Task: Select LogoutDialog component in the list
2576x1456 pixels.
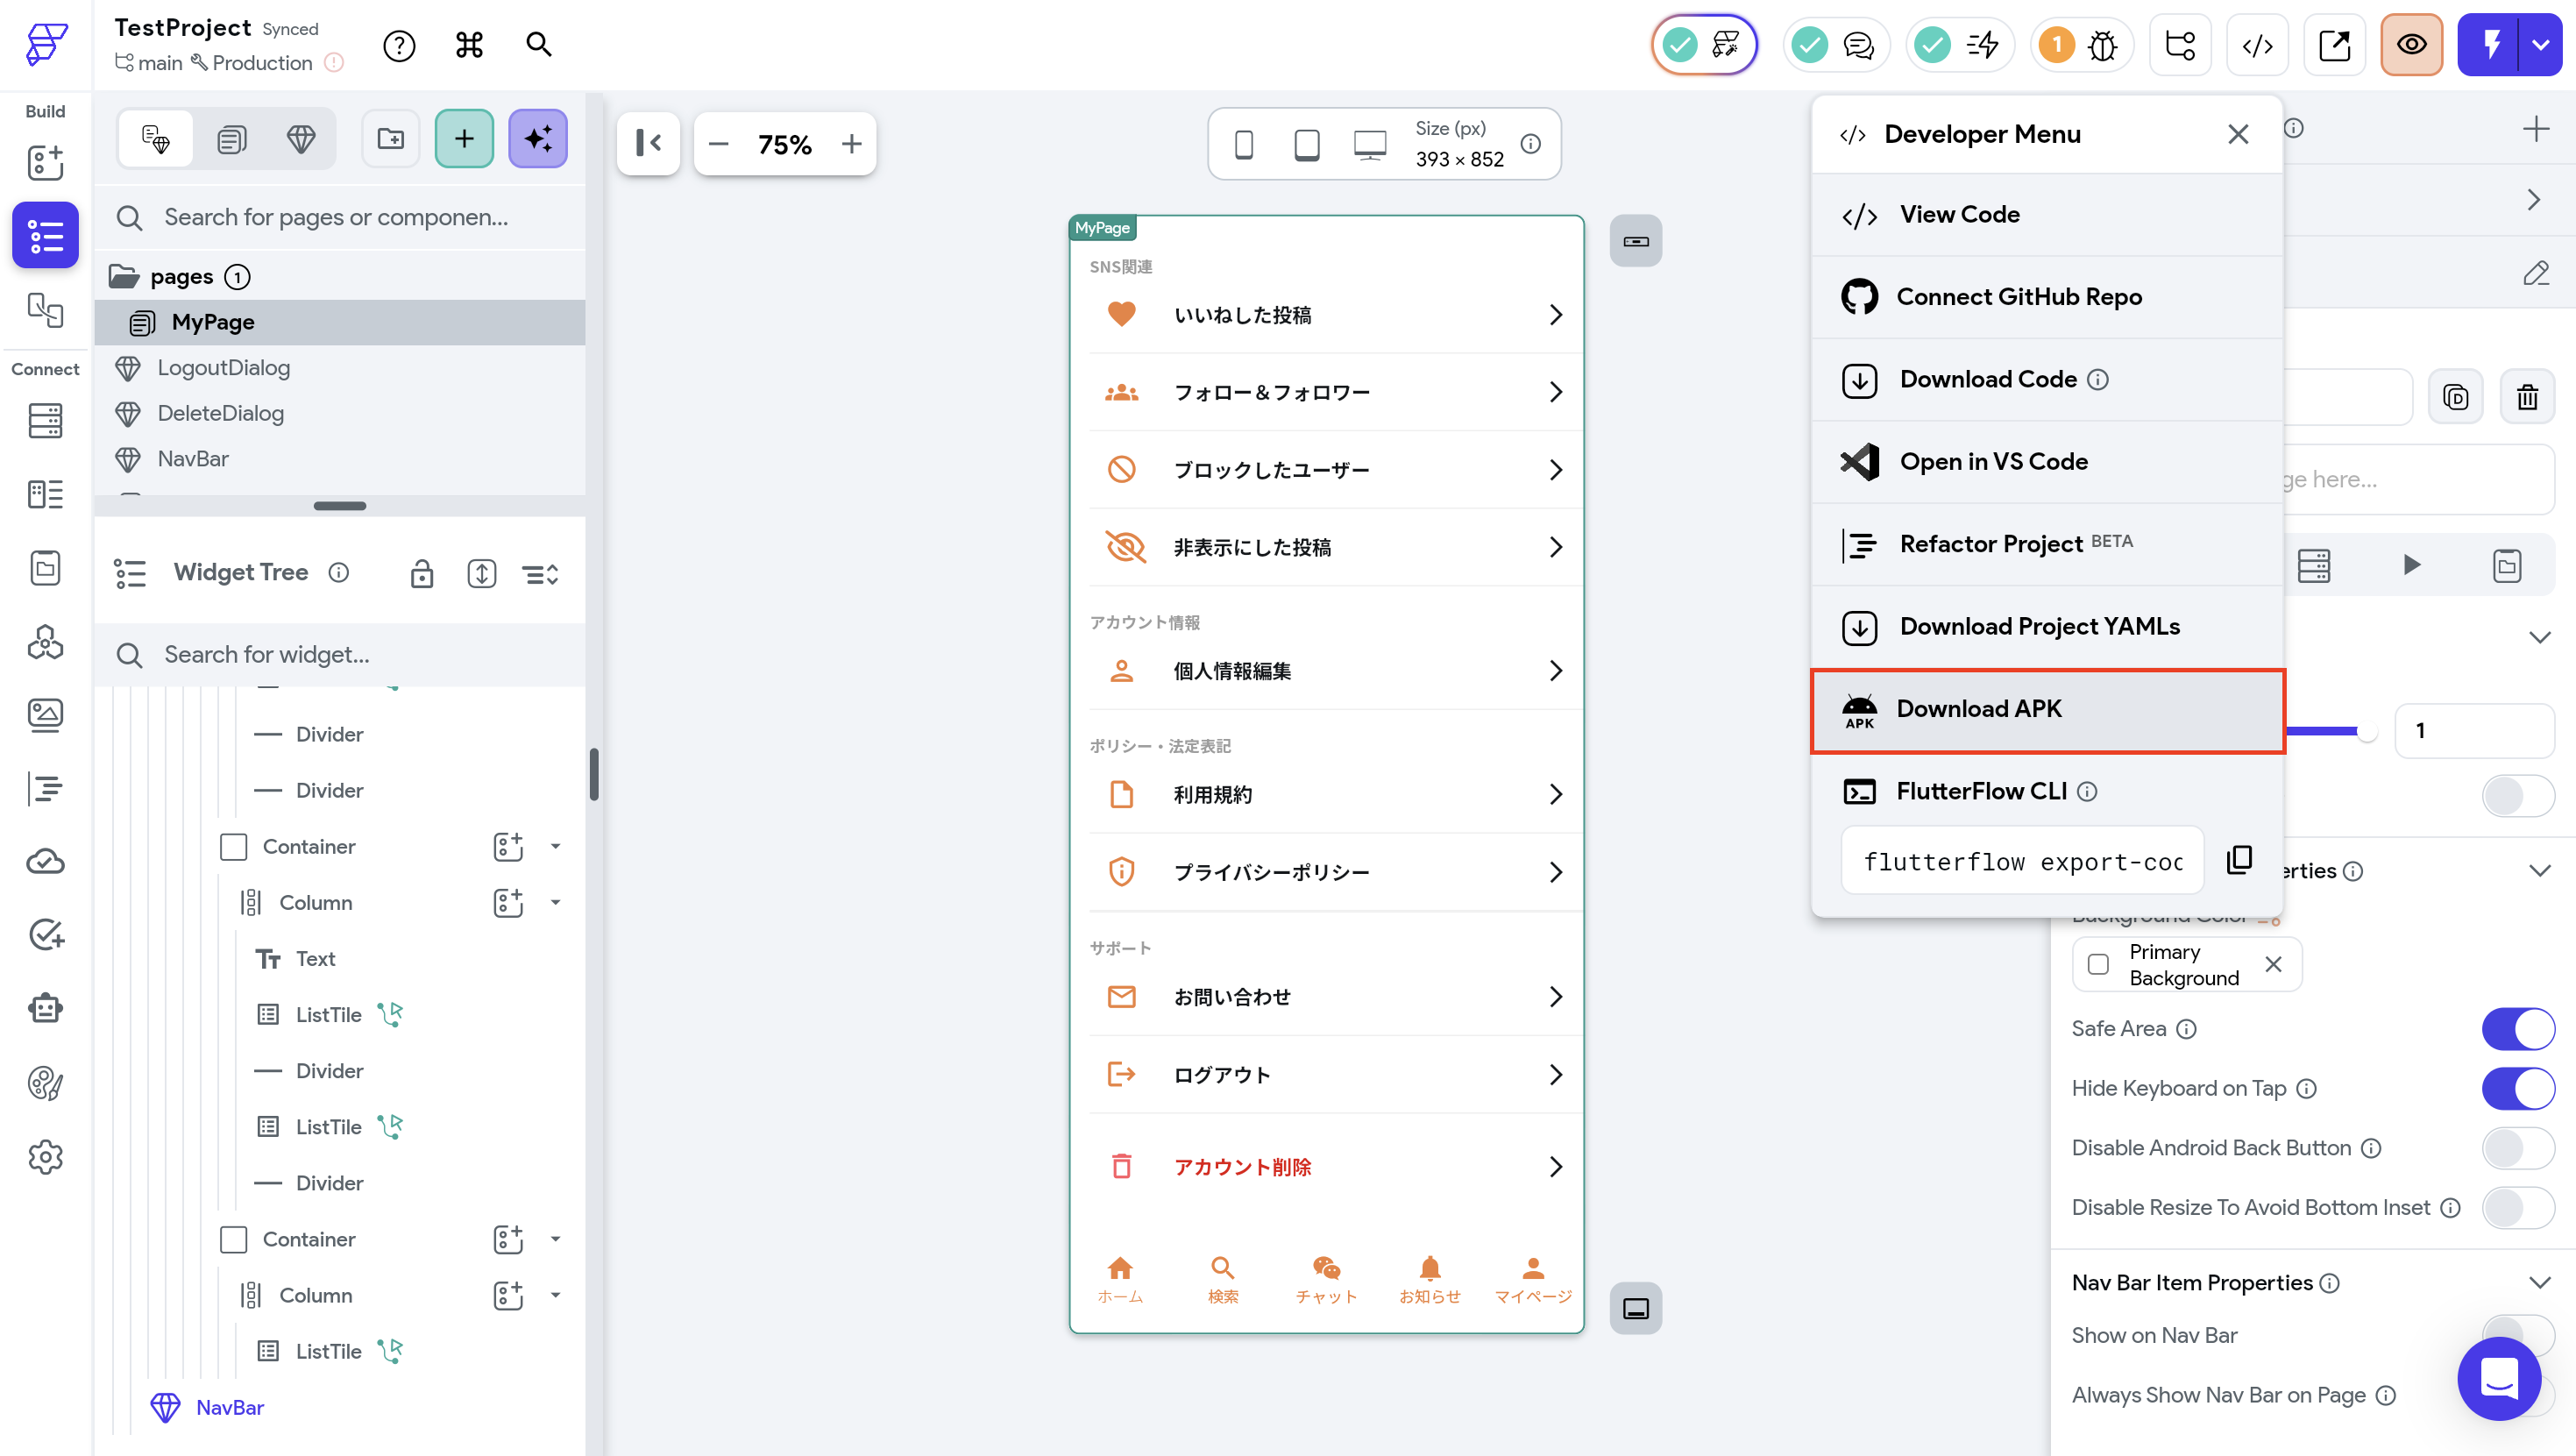Action: (224, 368)
